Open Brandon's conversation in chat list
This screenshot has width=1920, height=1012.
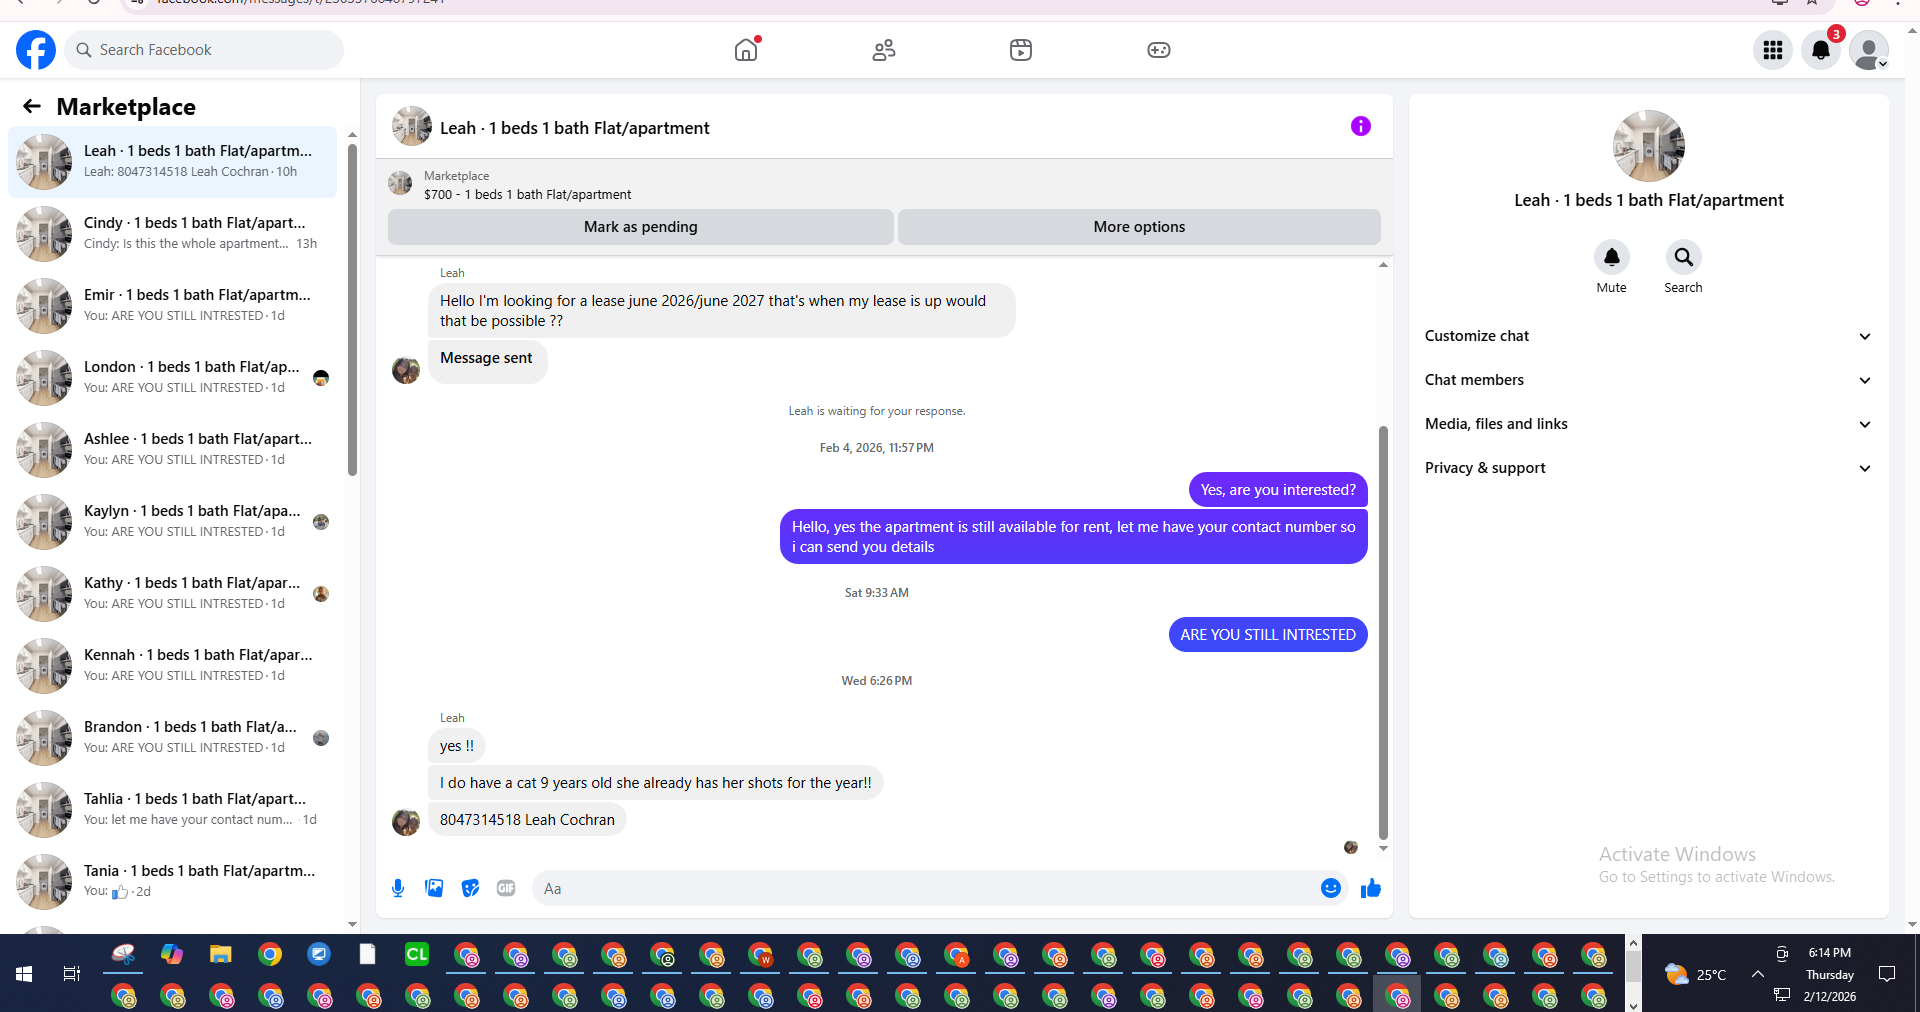[x=173, y=738]
